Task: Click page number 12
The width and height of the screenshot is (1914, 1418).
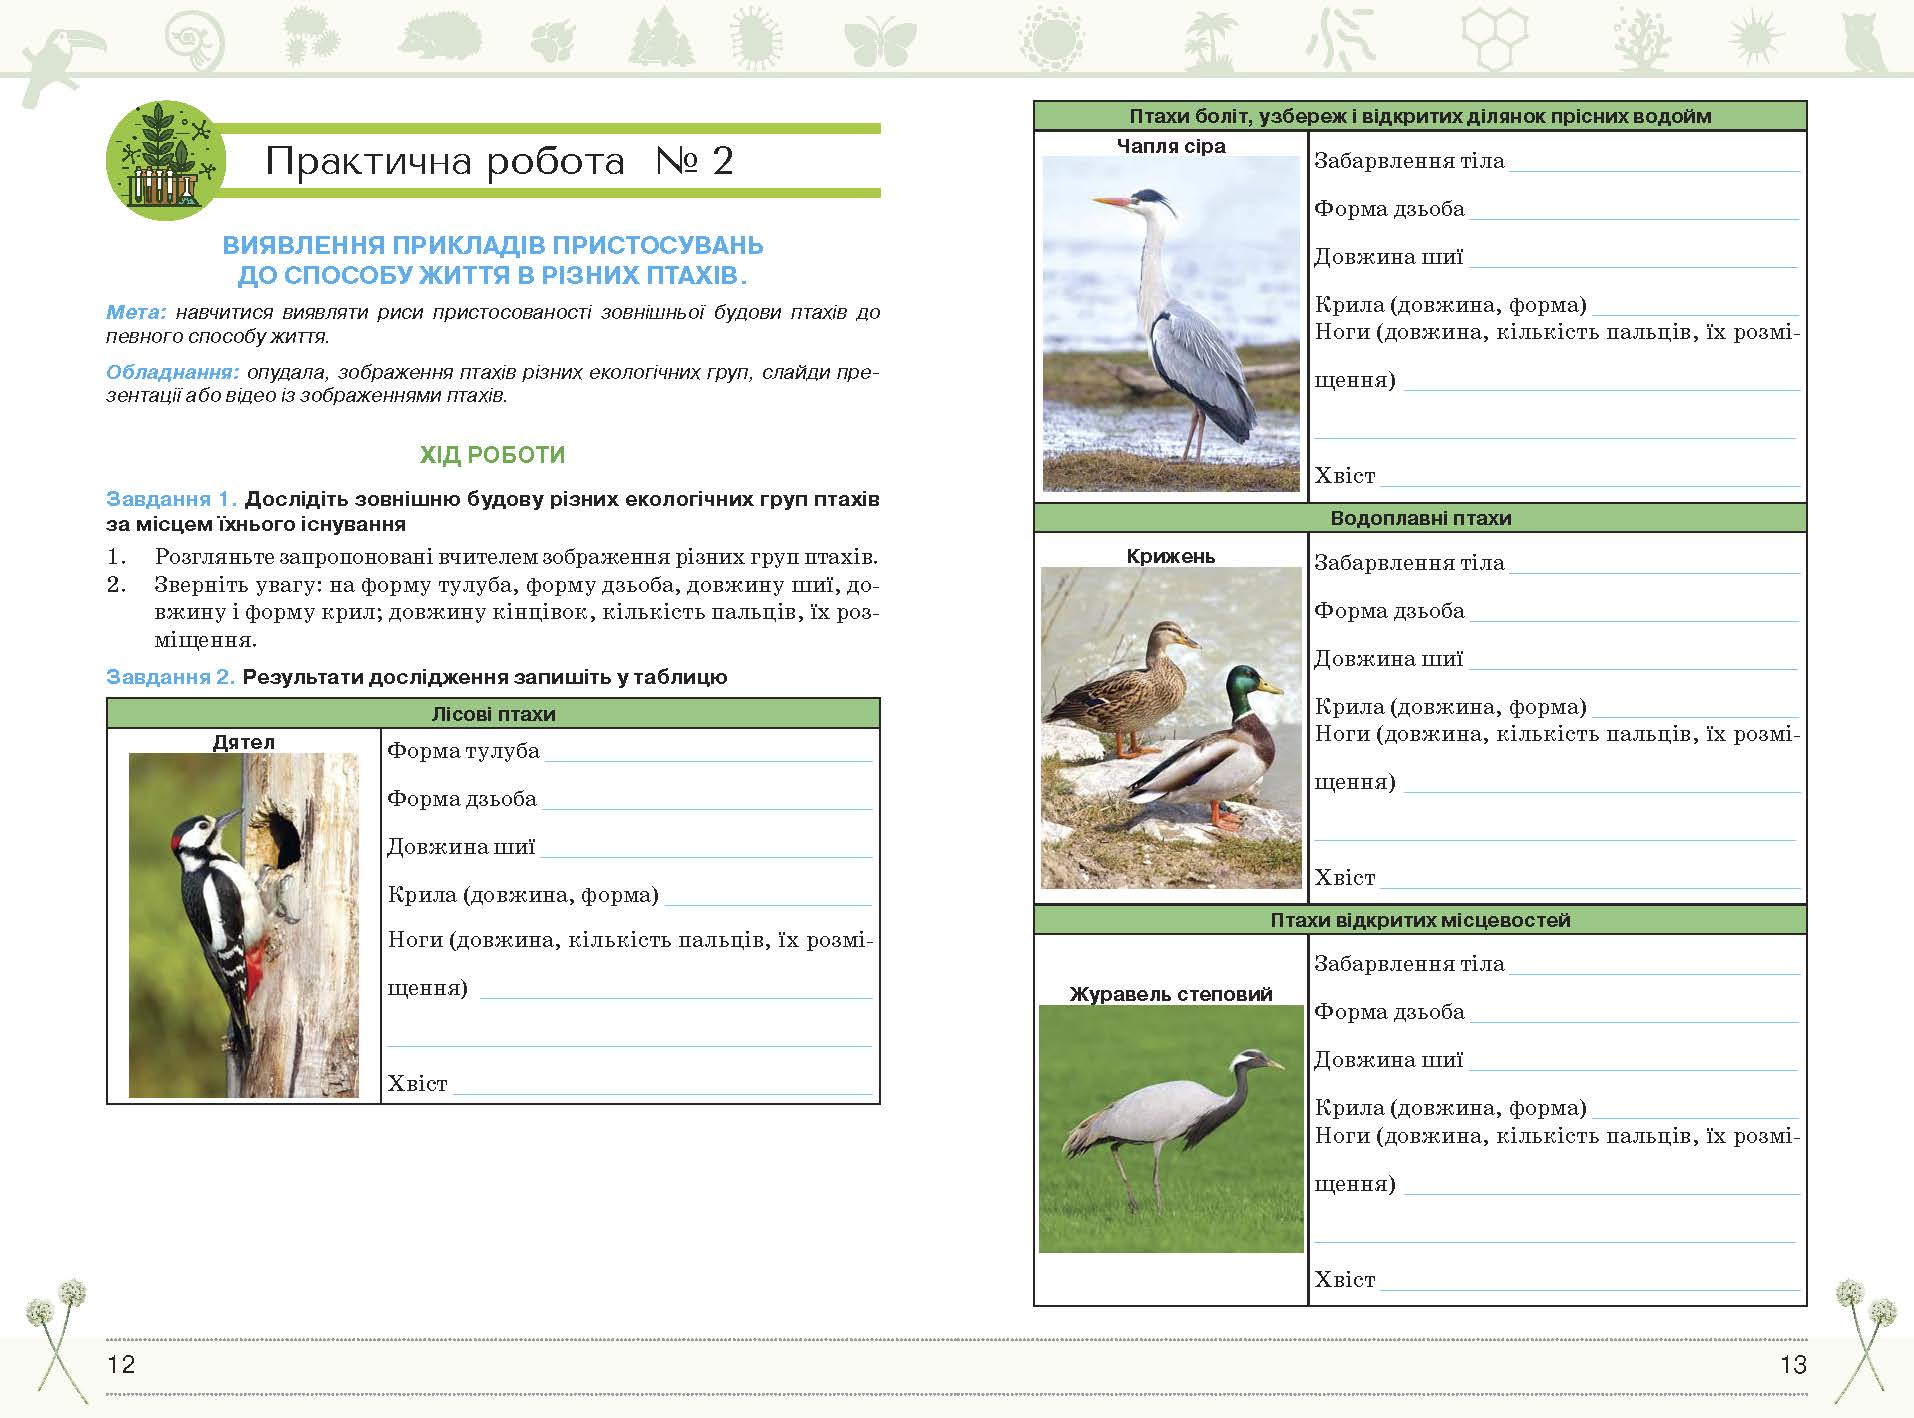Action: (121, 1364)
